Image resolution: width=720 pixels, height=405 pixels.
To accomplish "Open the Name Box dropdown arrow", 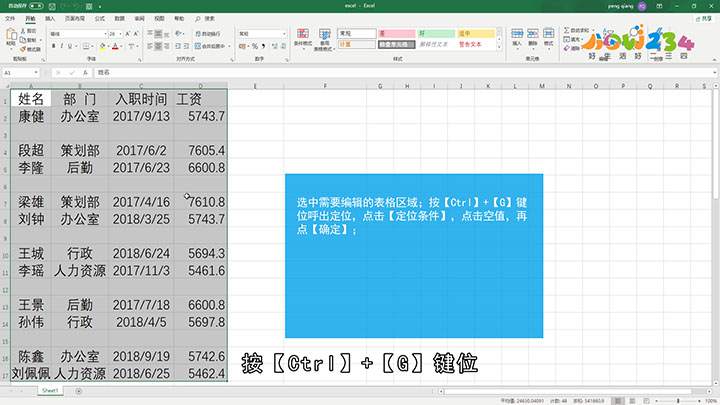I will pyautogui.click(x=36, y=73).
